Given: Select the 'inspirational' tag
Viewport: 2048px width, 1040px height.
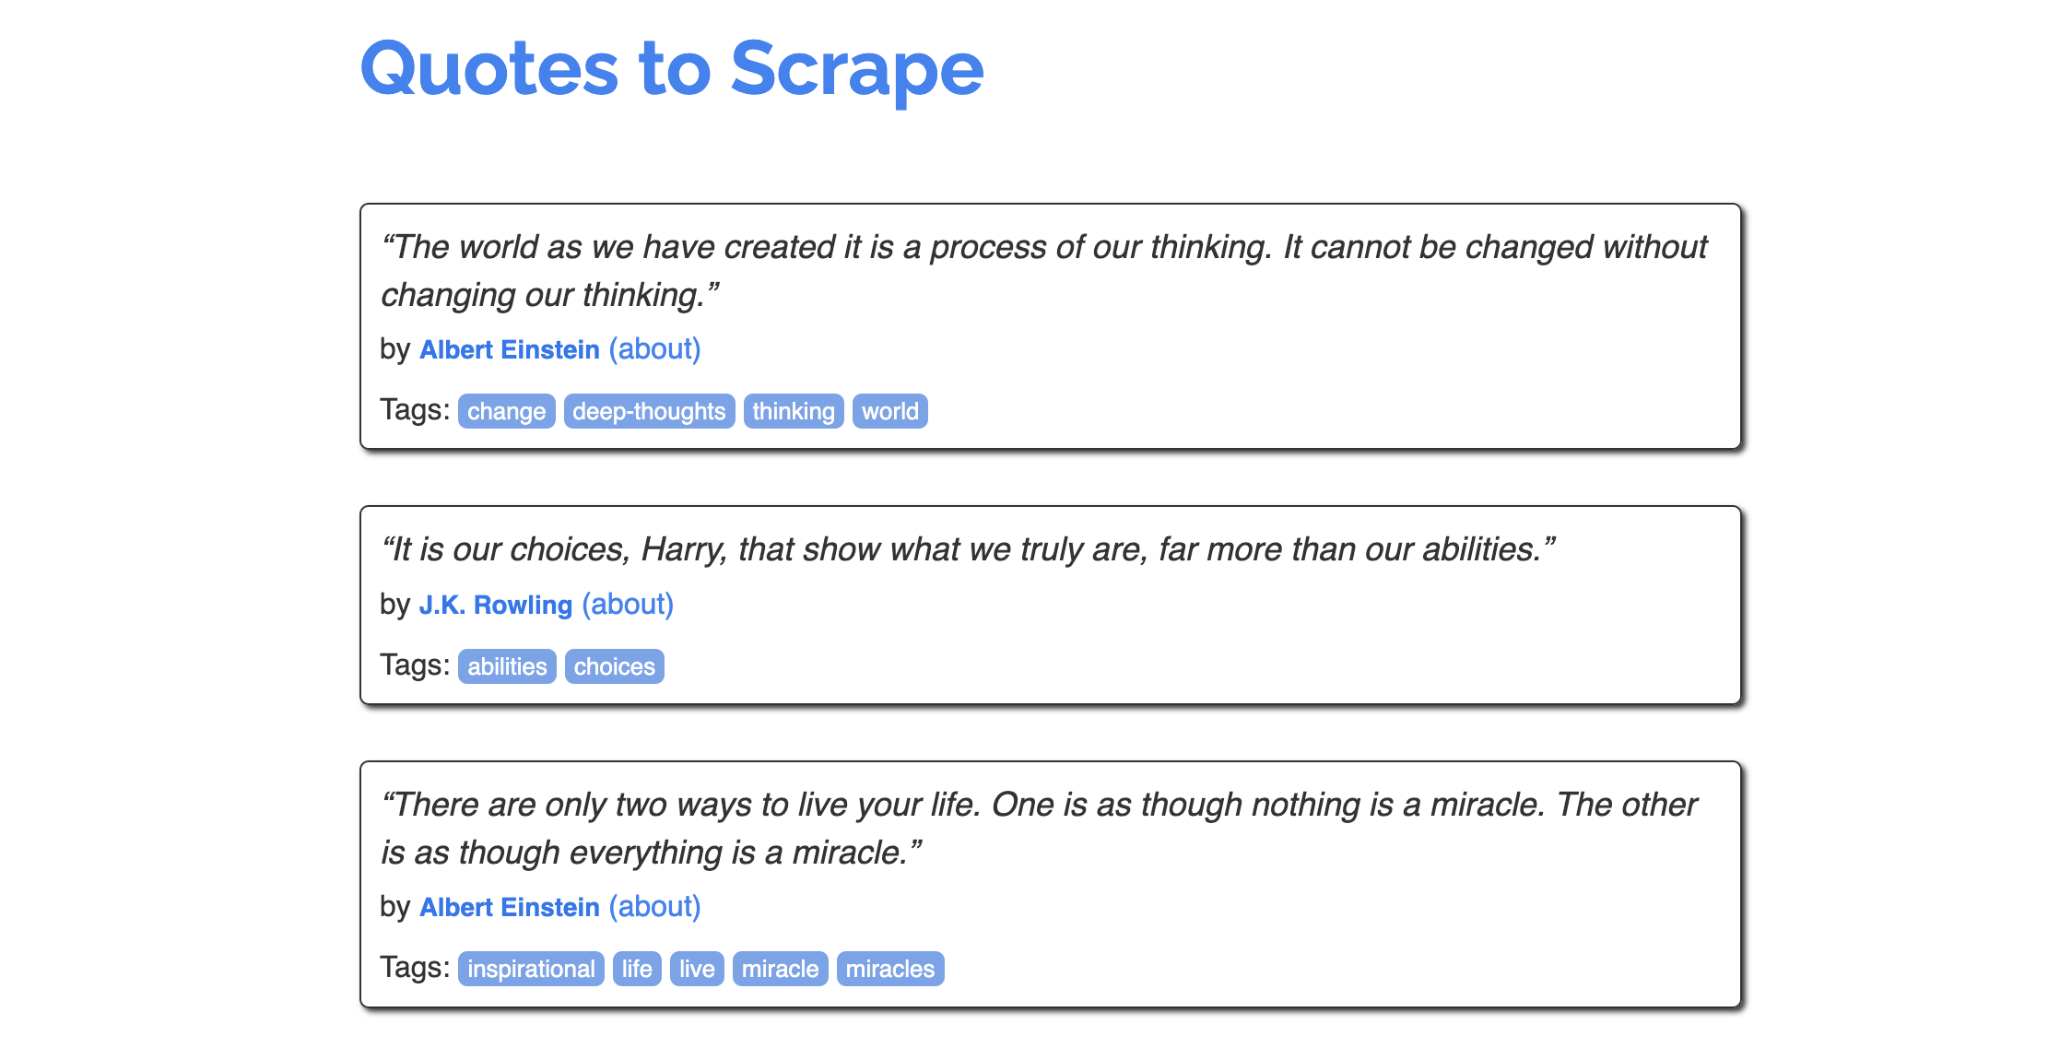Looking at the screenshot, I should [x=531, y=968].
